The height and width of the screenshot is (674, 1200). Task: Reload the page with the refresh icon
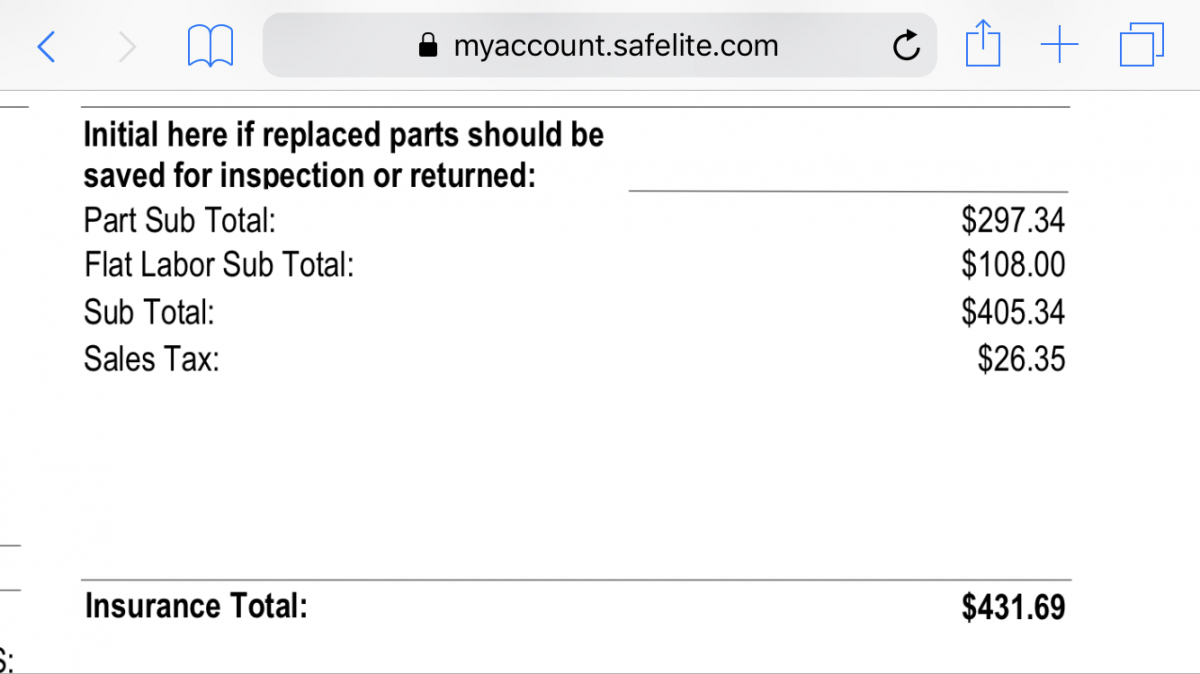click(906, 45)
